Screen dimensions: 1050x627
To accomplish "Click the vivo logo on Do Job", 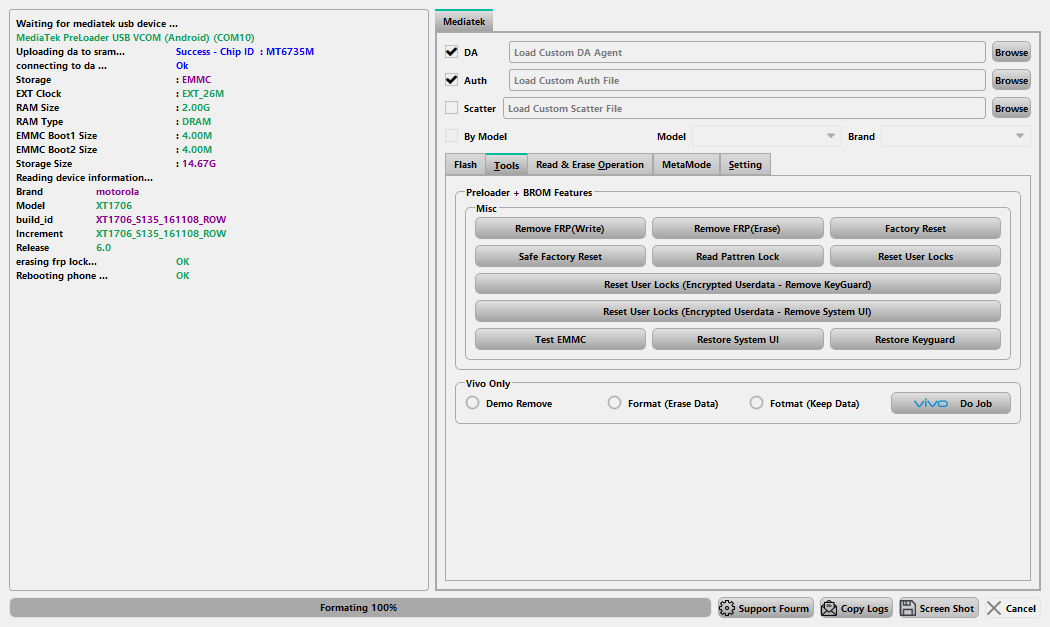I will [931, 403].
